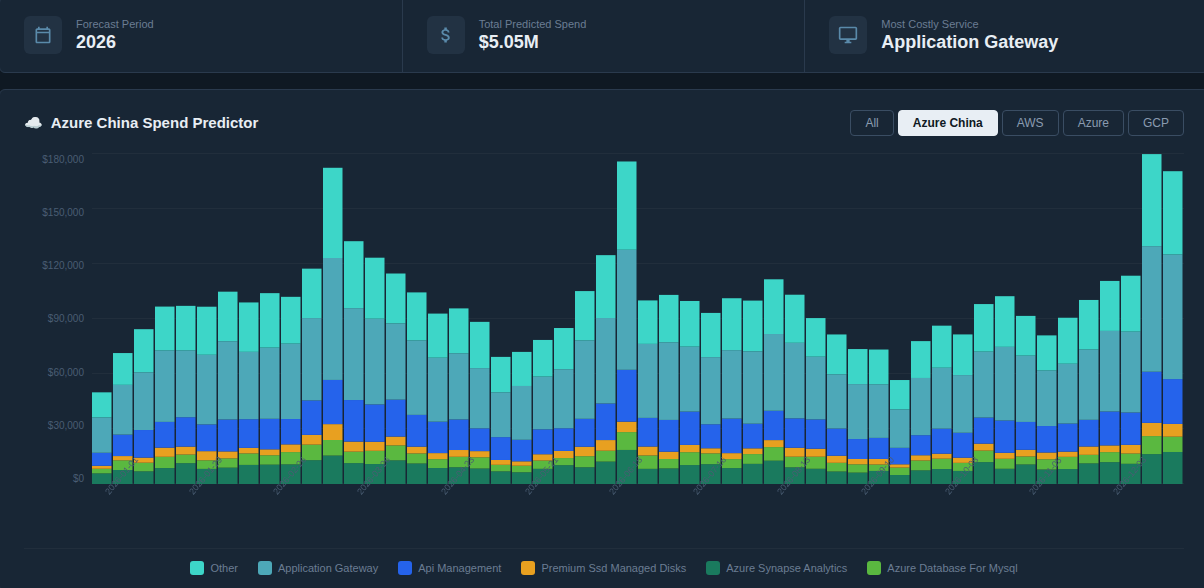1204x588 pixels.
Task: Switch to the GCP tab
Action: coord(1156,123)
